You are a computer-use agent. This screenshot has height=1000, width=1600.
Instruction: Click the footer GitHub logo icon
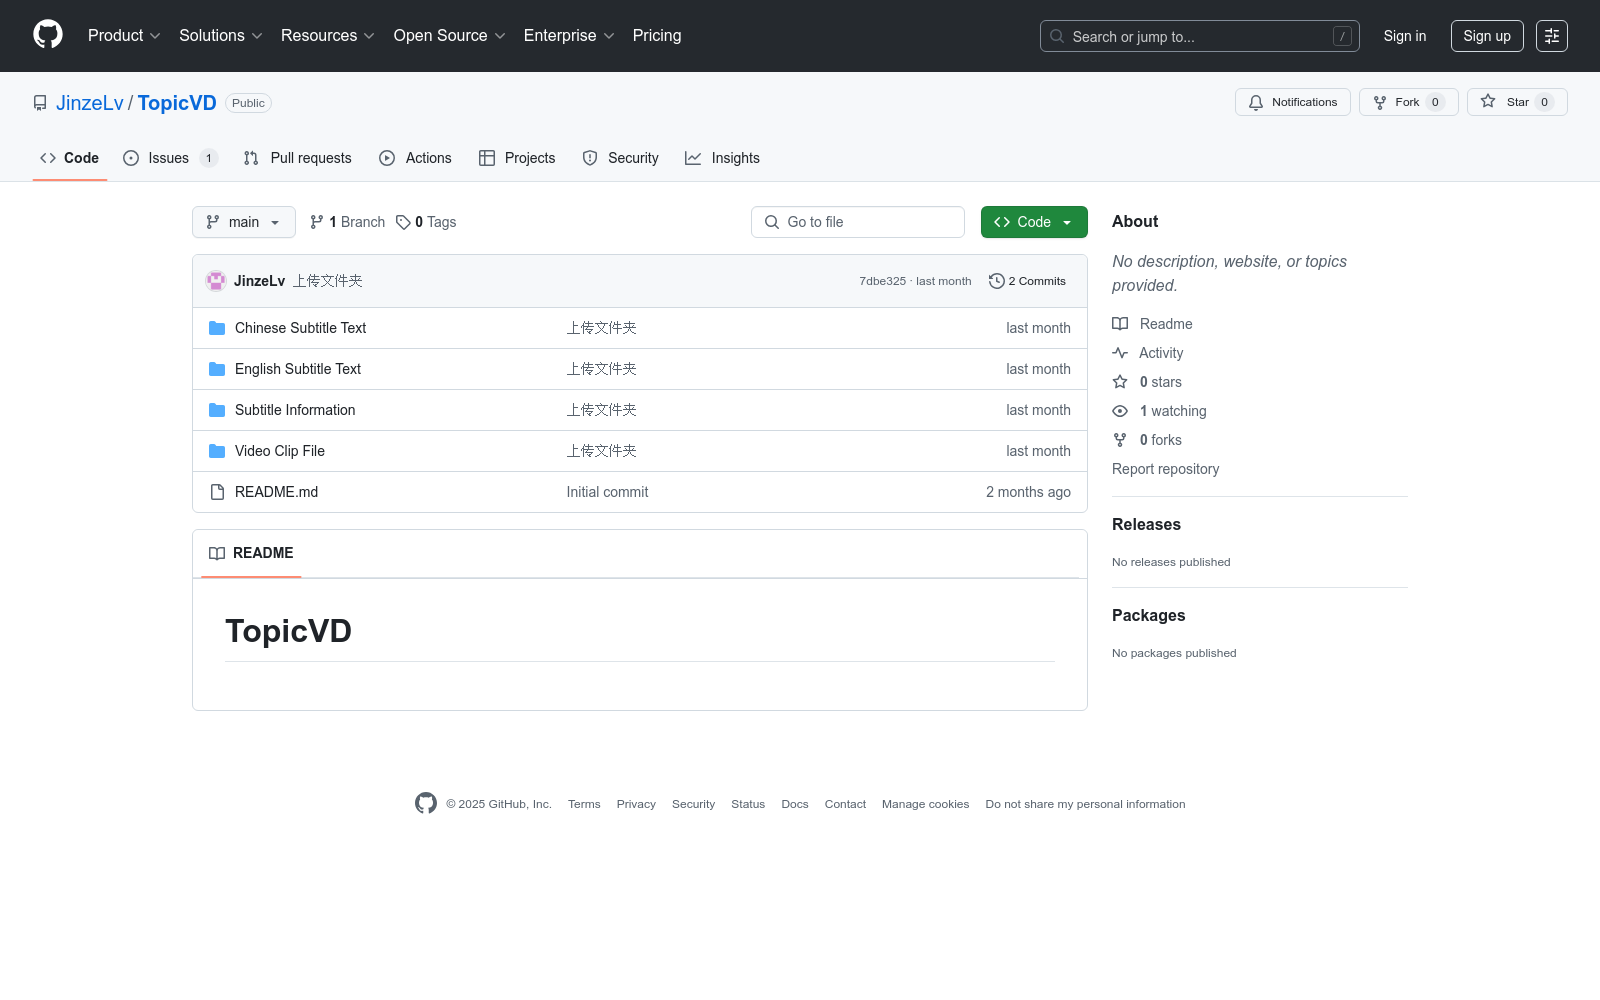point(426,803)
